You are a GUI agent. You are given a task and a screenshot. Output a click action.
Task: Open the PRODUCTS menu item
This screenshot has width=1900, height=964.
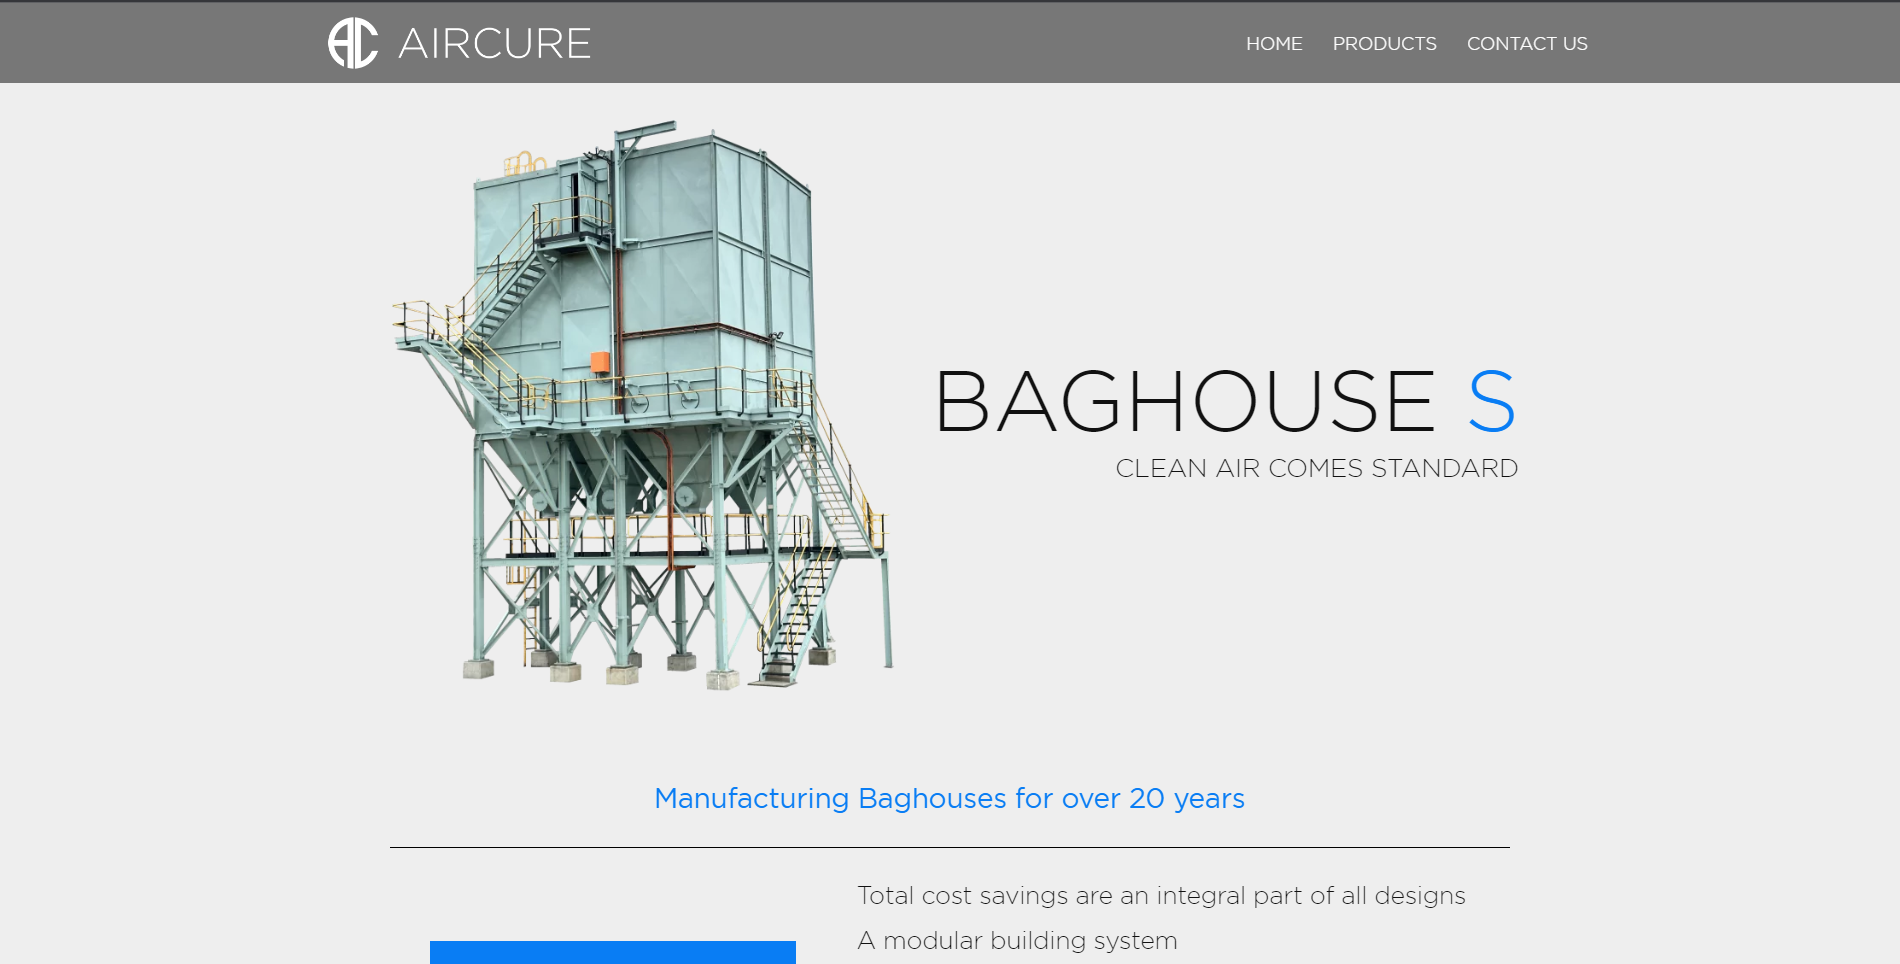coord(1384,44)
